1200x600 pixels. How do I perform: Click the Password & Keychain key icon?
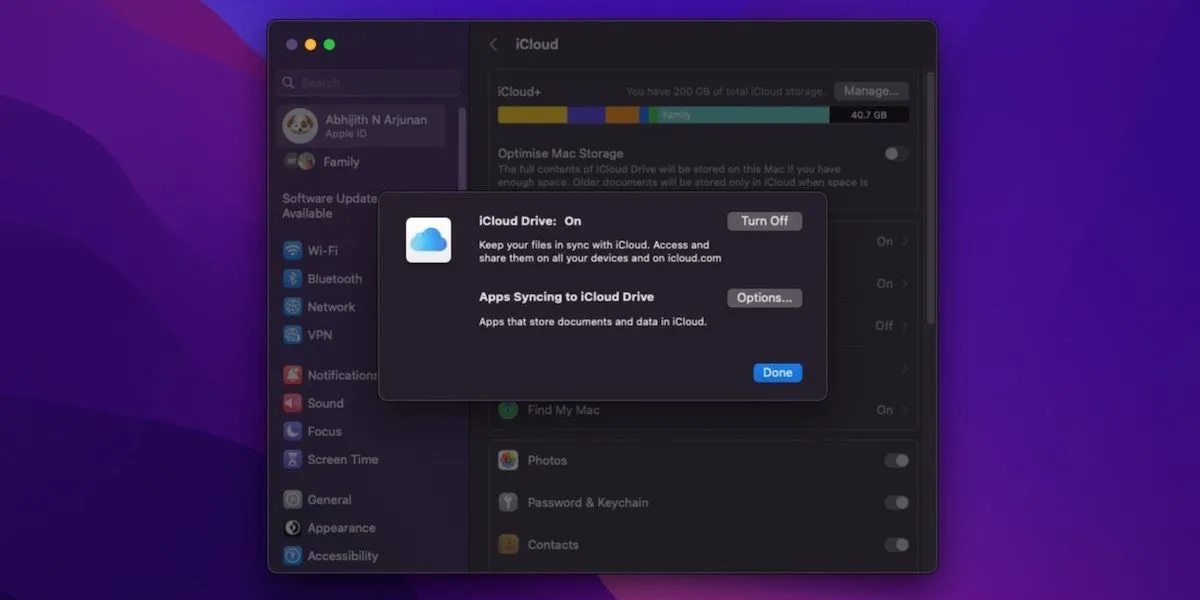point(508,502)
